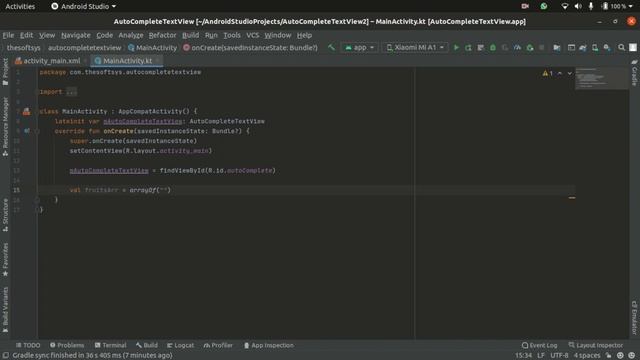The image size is (640, 360).
Task: Toggle the Gradle tool window
Action: click(x=634, y=73)
